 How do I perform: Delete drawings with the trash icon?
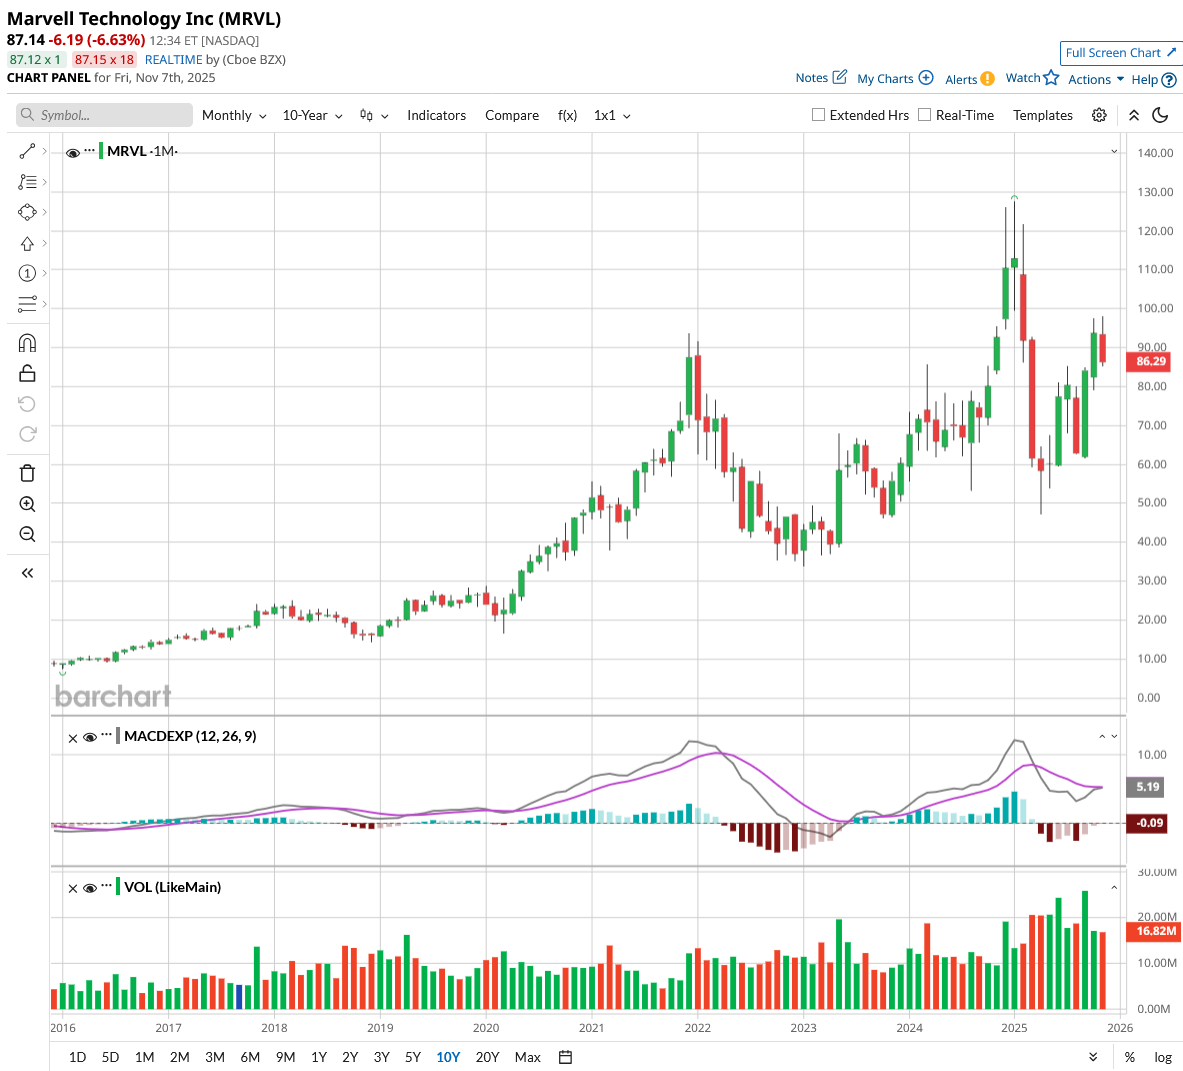pyautogui.click(x=27, y=473)
